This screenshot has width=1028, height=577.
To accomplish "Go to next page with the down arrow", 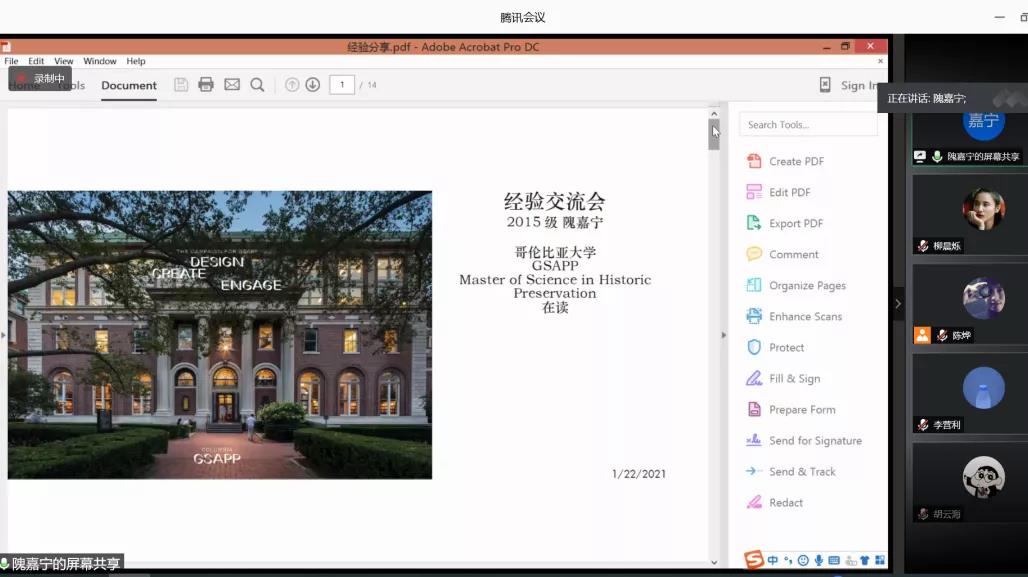I will click(313, 85).
